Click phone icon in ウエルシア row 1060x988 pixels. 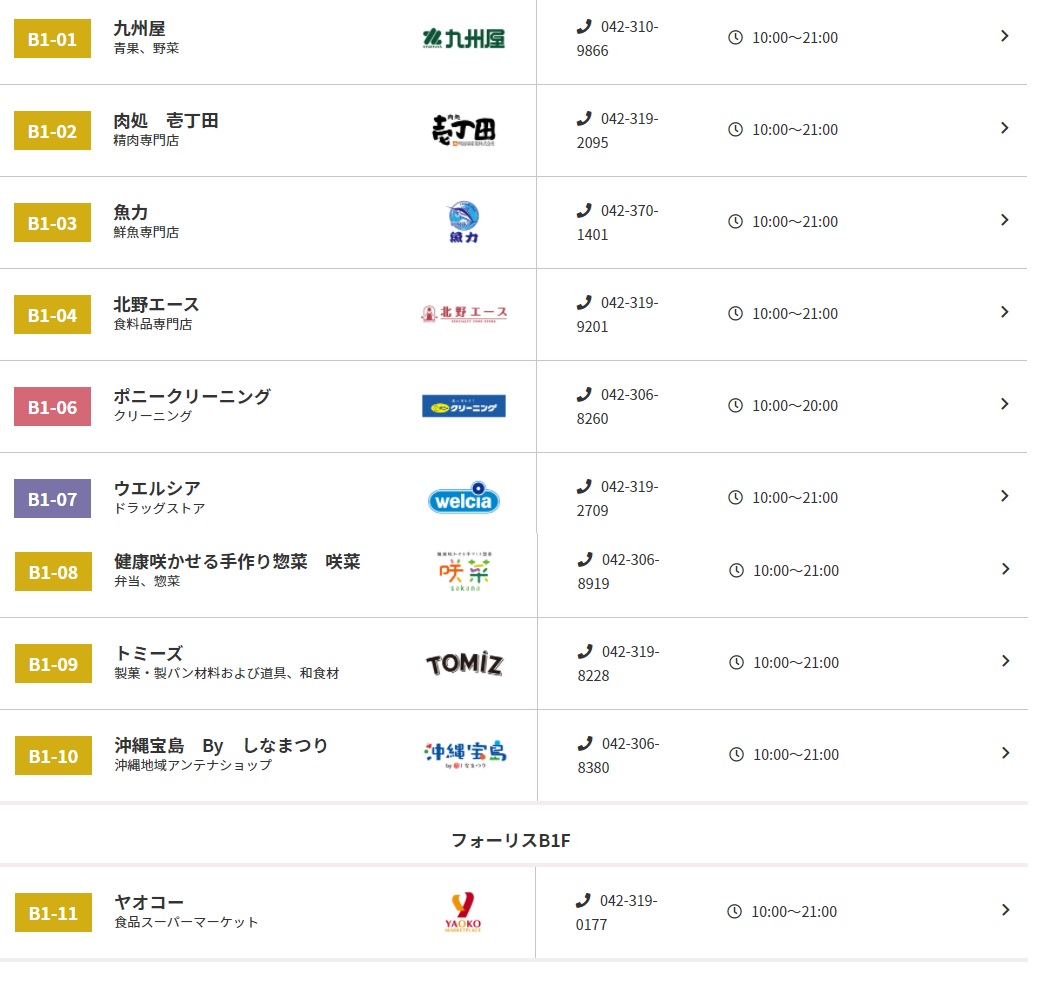pos(584,487)
